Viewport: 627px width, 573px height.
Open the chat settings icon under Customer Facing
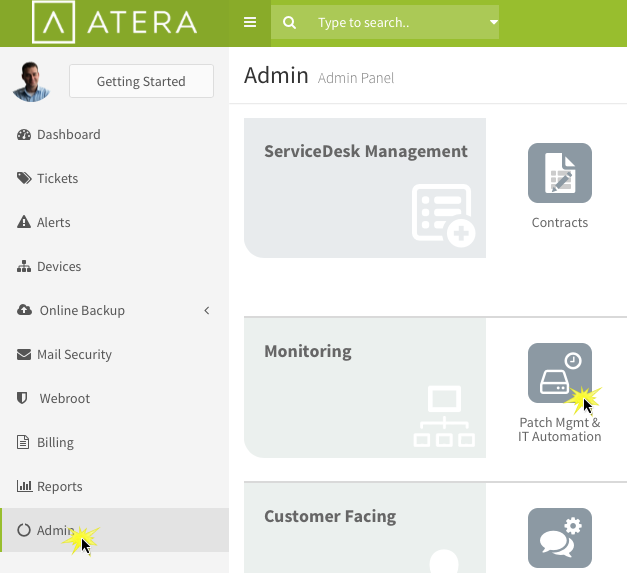point(559,538)
